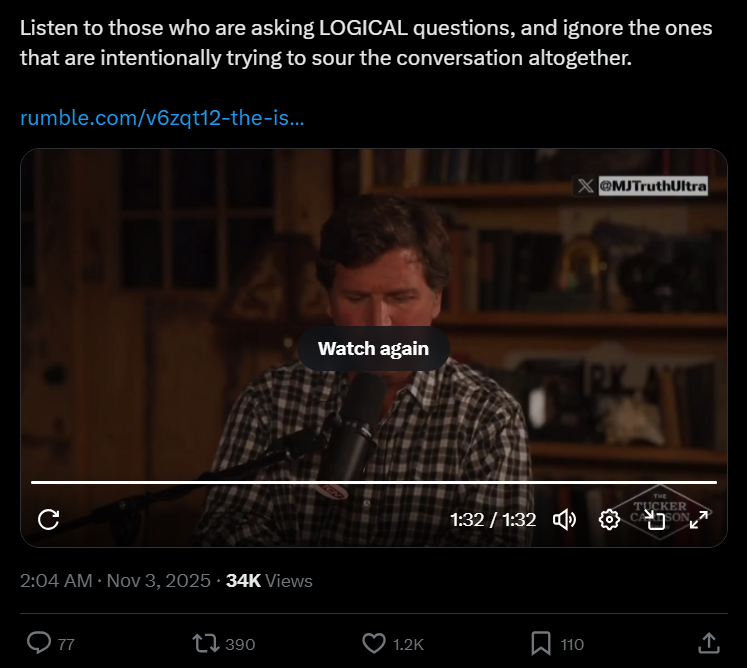The height and width of the screenshot is (668, 747).
Task: Mute the video using the speaker icon
Action: [x=565, y=519]
